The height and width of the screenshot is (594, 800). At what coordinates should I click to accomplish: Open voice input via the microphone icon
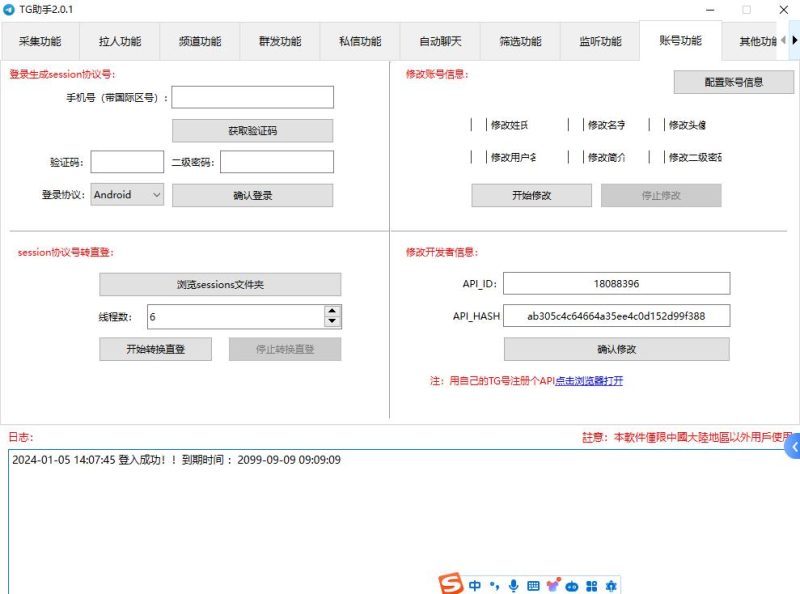(513, 585)
